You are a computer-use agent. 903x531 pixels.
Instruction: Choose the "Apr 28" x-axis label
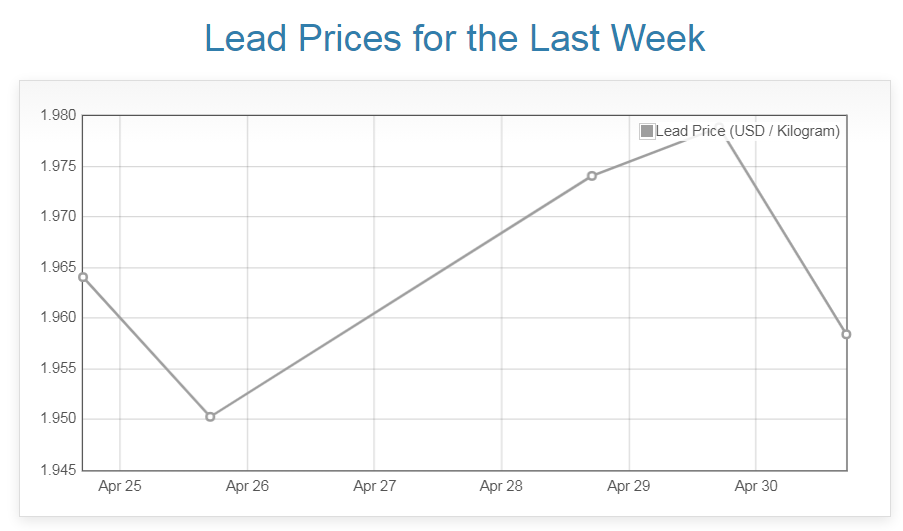(501, 487)
